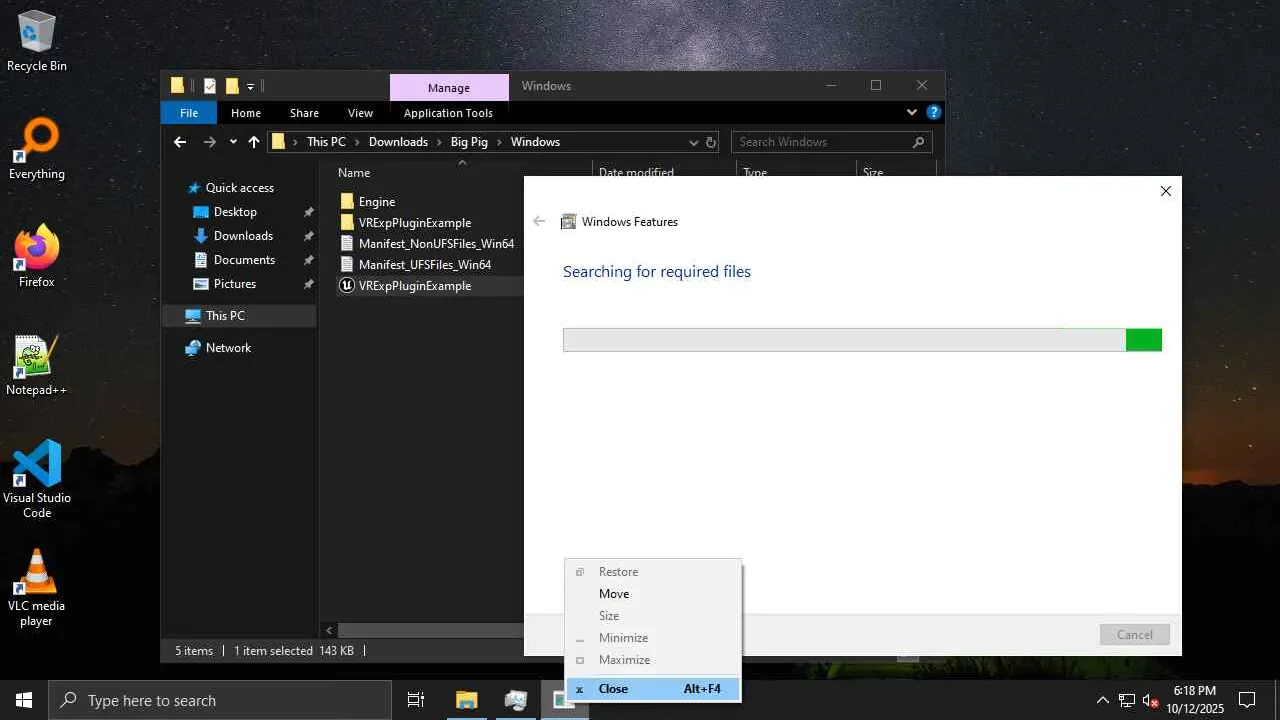This screenshot has width=1280, height=720.
Task: Go back using Explorer's Back arrow
Action: coord(180,142)
